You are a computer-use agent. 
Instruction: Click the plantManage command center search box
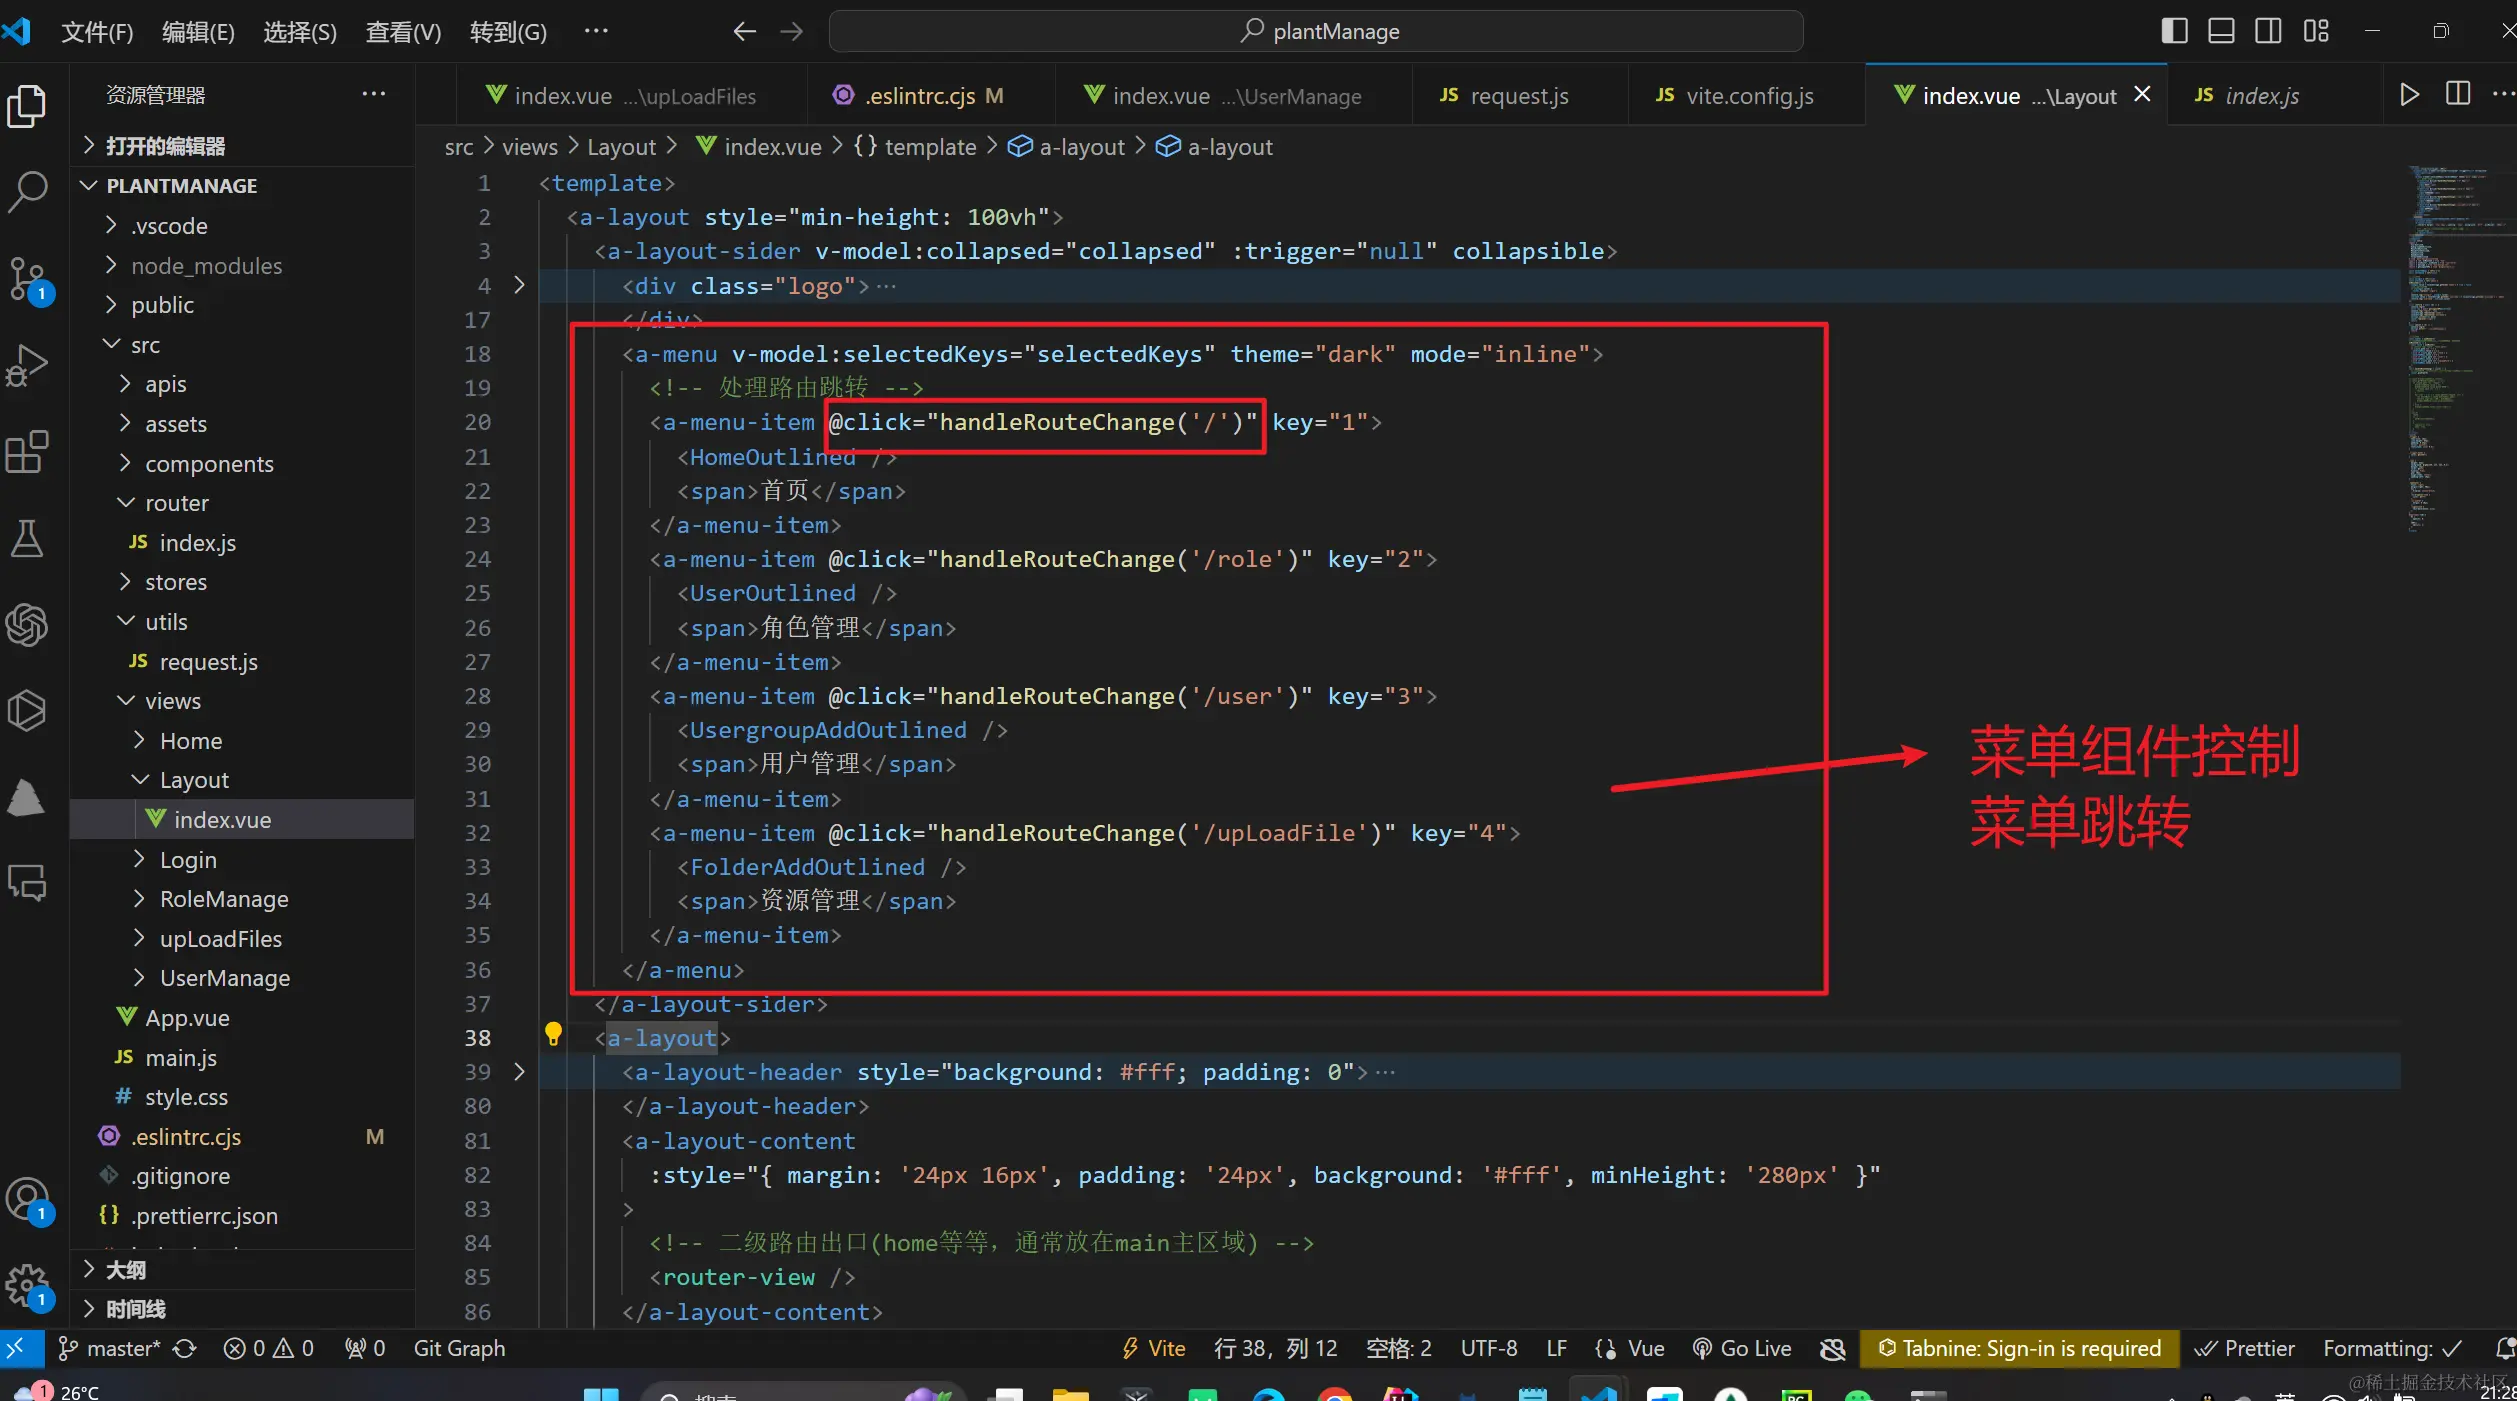coord(1316,31)
